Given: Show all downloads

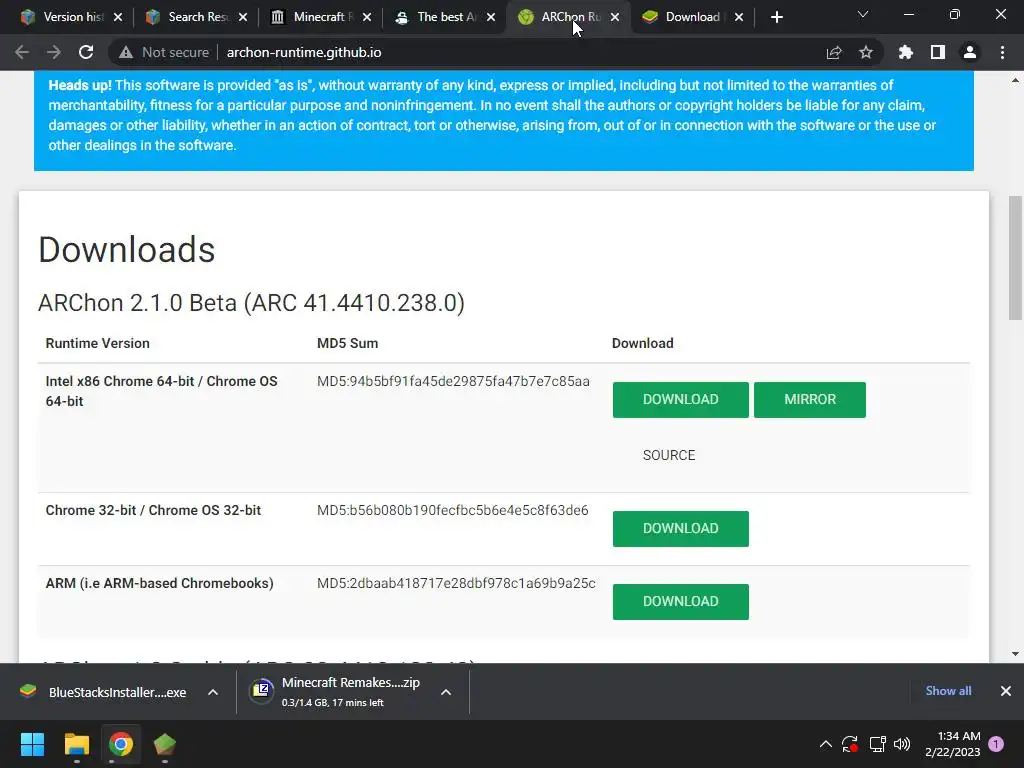Looking at the screenshot, I should coord(948,691).
